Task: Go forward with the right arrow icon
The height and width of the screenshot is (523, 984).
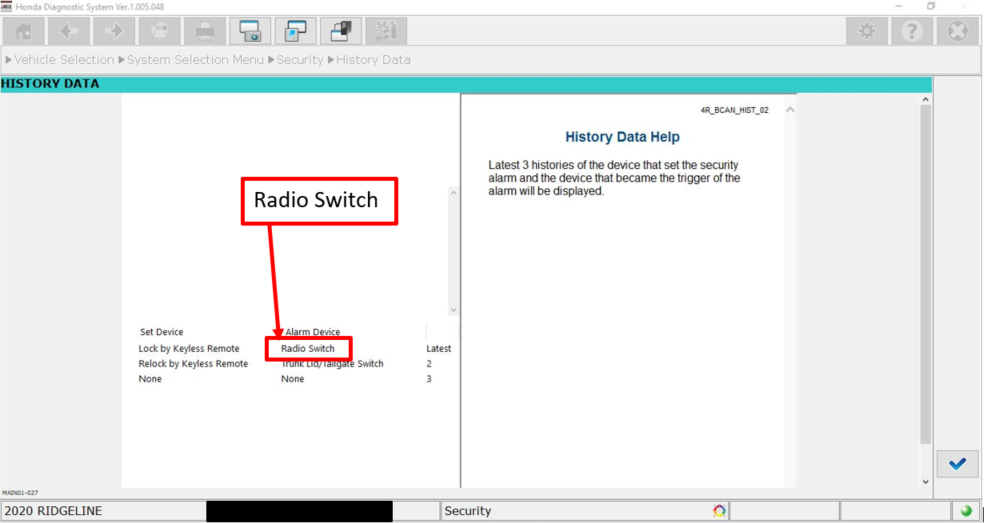Action: pyautogui.click(x=114, y=31)
